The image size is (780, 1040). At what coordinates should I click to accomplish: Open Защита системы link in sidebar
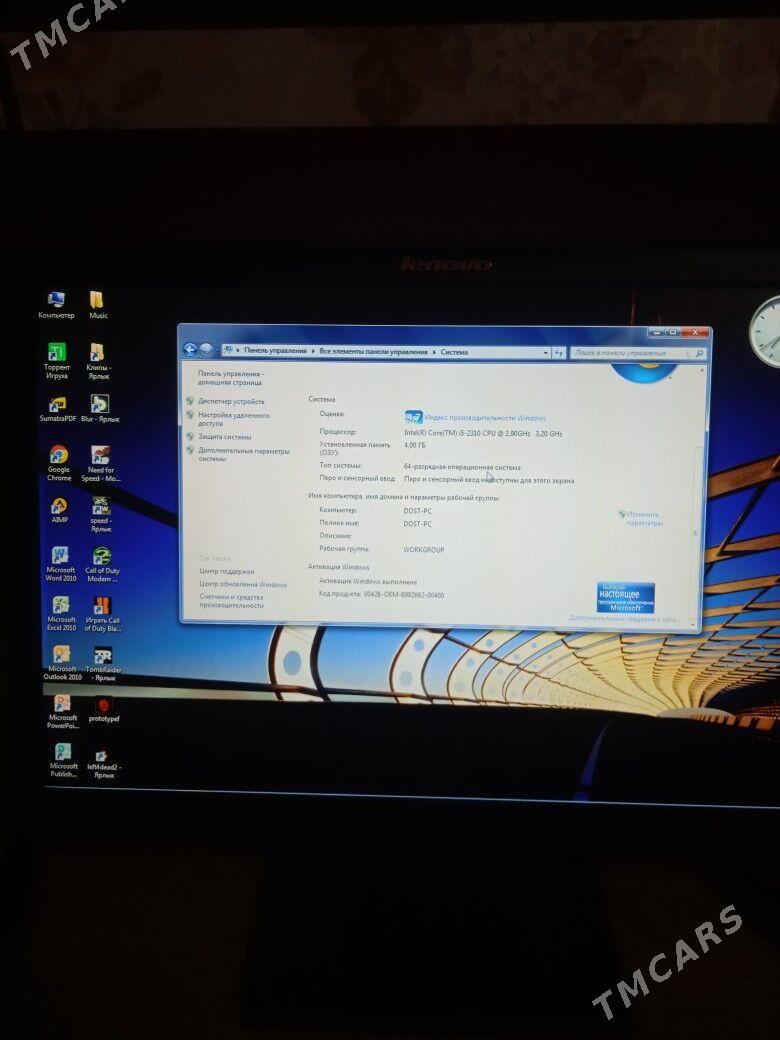coord(224,437)
